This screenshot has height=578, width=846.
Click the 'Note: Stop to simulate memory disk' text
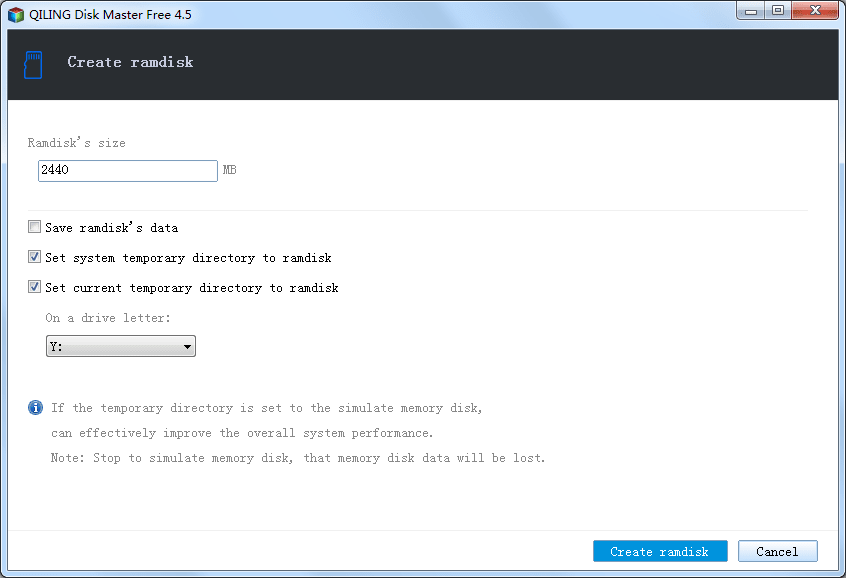pos(172,458)
